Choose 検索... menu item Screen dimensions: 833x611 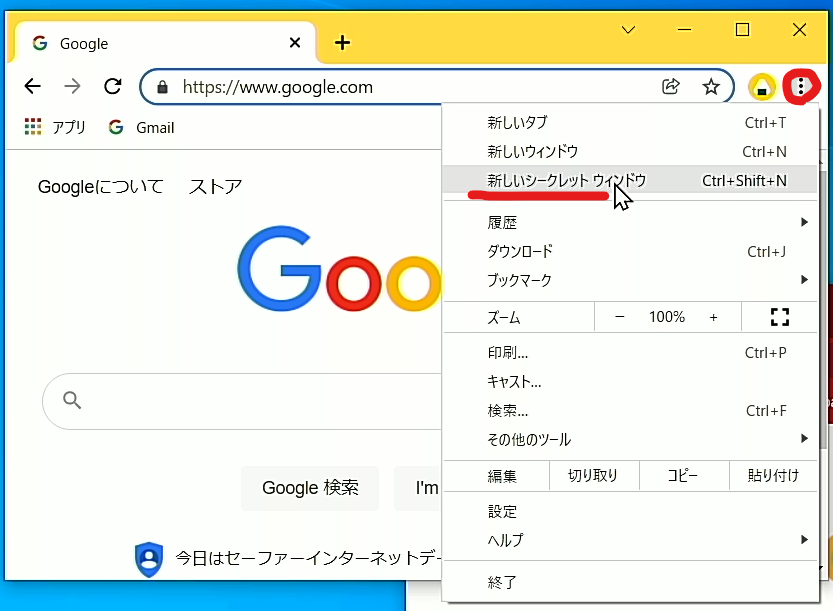[x=630, y=411]
